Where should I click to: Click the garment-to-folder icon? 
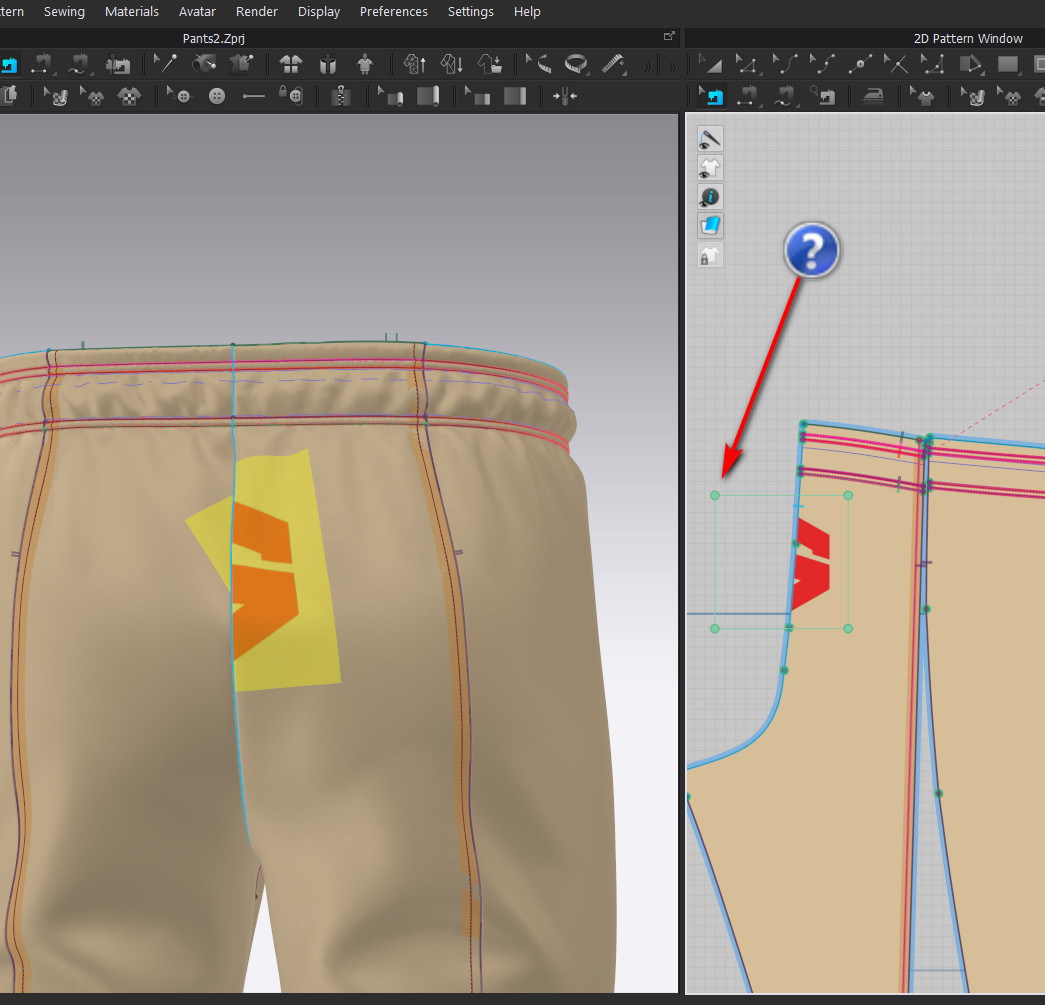point(490,65)
